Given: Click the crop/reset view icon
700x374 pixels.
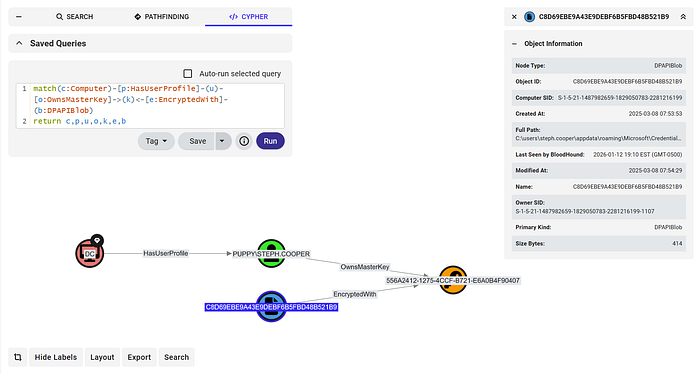Looking at the screenshot, I should click(18, 357).
